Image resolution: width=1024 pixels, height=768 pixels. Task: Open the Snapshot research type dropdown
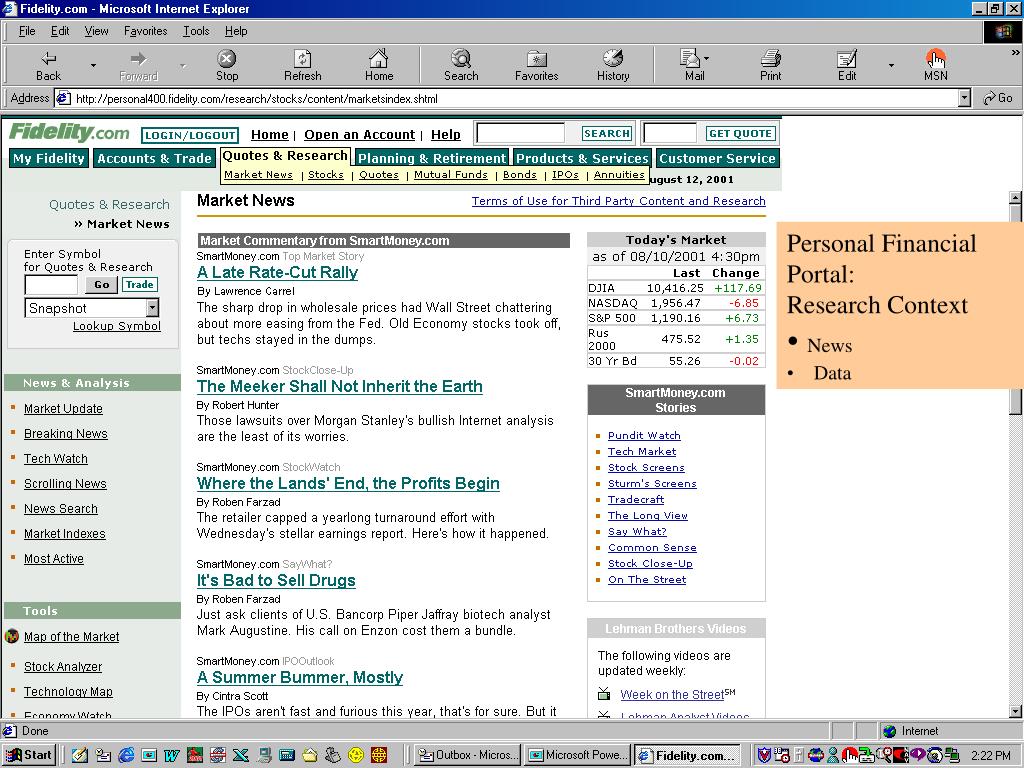[x=152, y=308]
